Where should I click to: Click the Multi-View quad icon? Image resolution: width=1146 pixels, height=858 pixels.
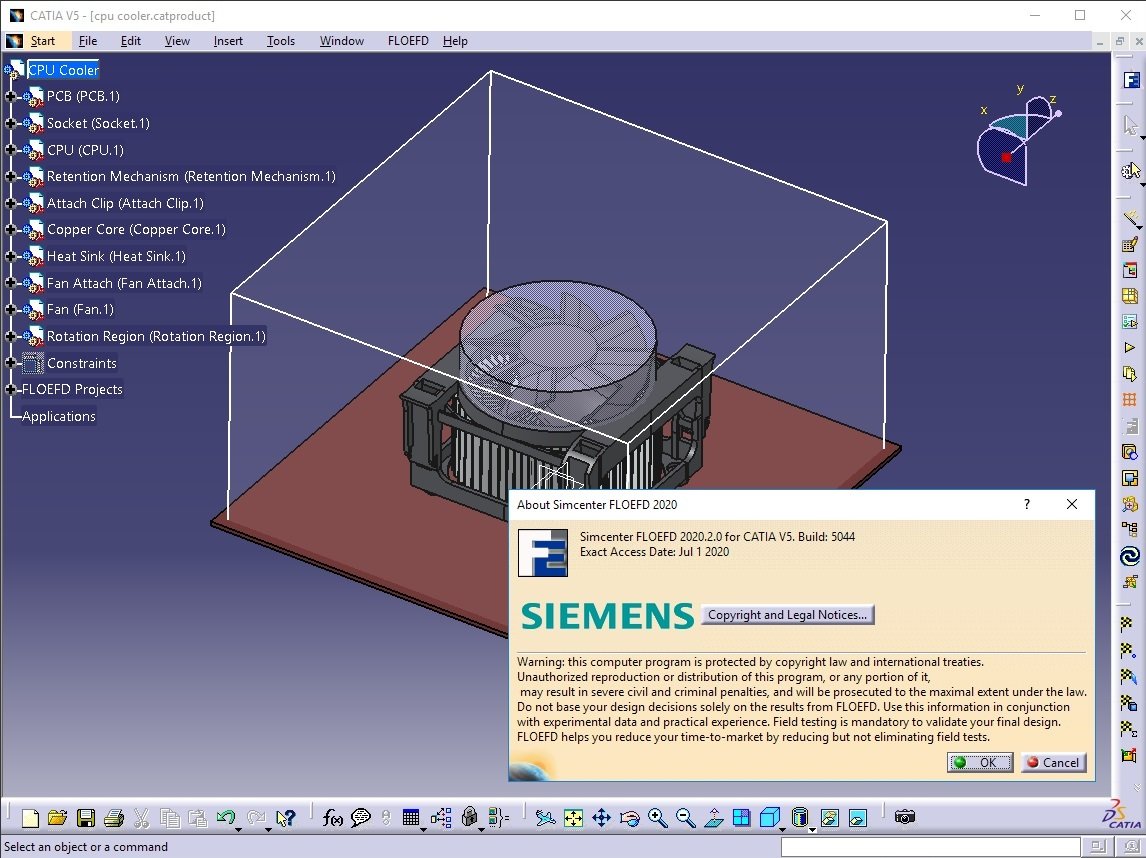tap(741, 818)
